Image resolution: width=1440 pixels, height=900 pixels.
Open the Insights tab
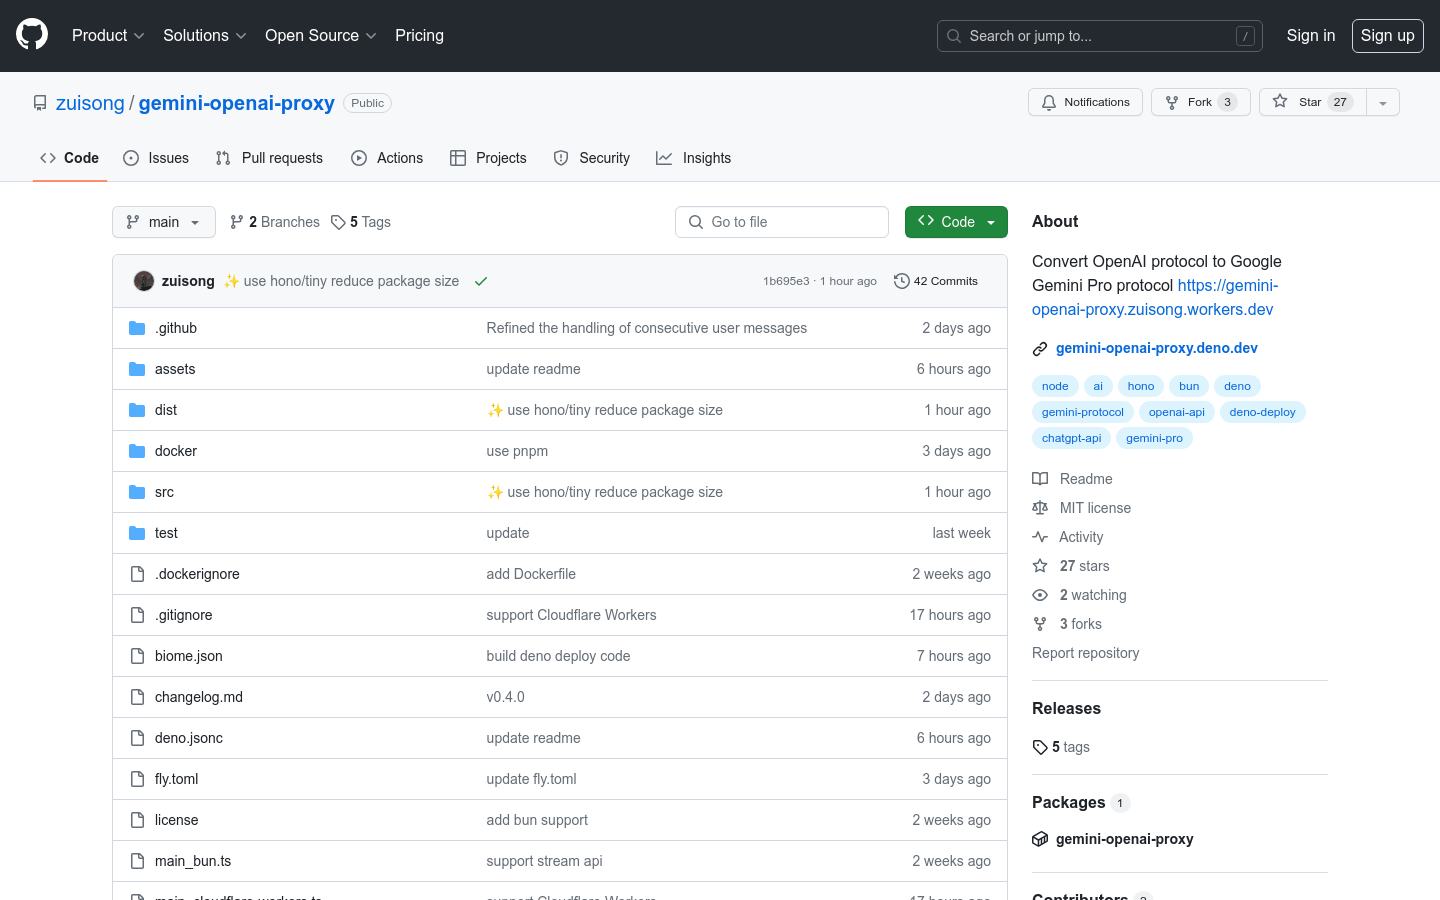pyautogui.click(x=693, y=158)
